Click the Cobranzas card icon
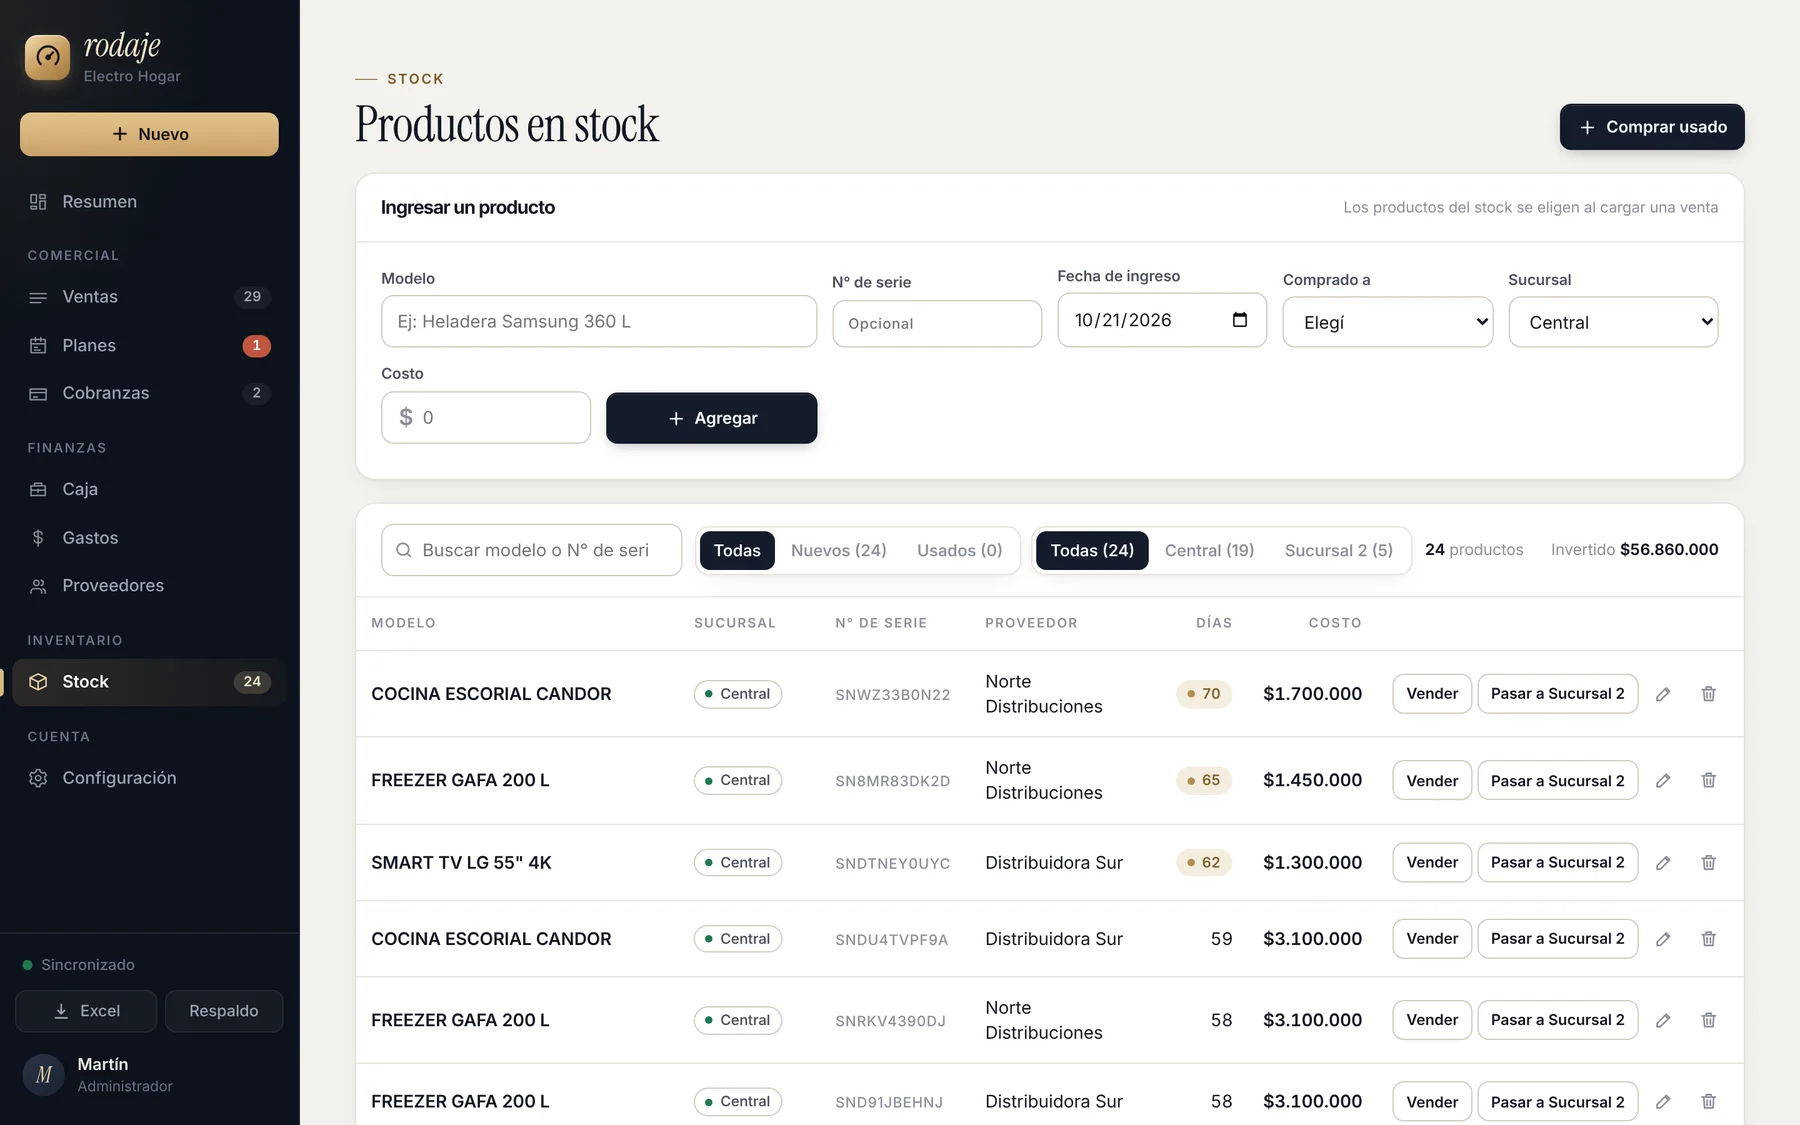Image resolution: width=1800 pixels, height=1125 pixels. 38,393
